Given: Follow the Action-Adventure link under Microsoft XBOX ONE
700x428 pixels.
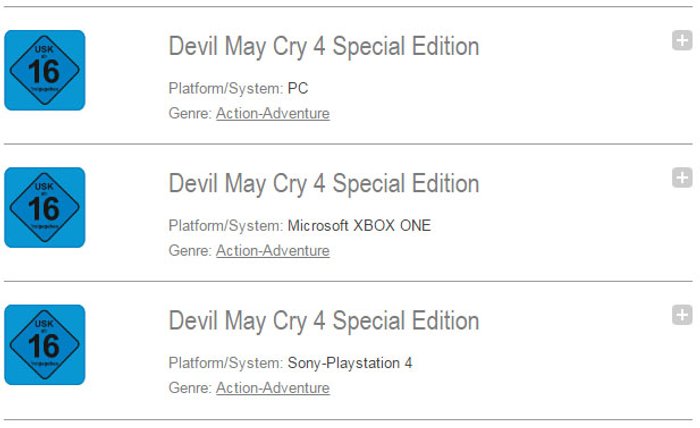Looking at the screenshot, I should click(x=273, y=251).
